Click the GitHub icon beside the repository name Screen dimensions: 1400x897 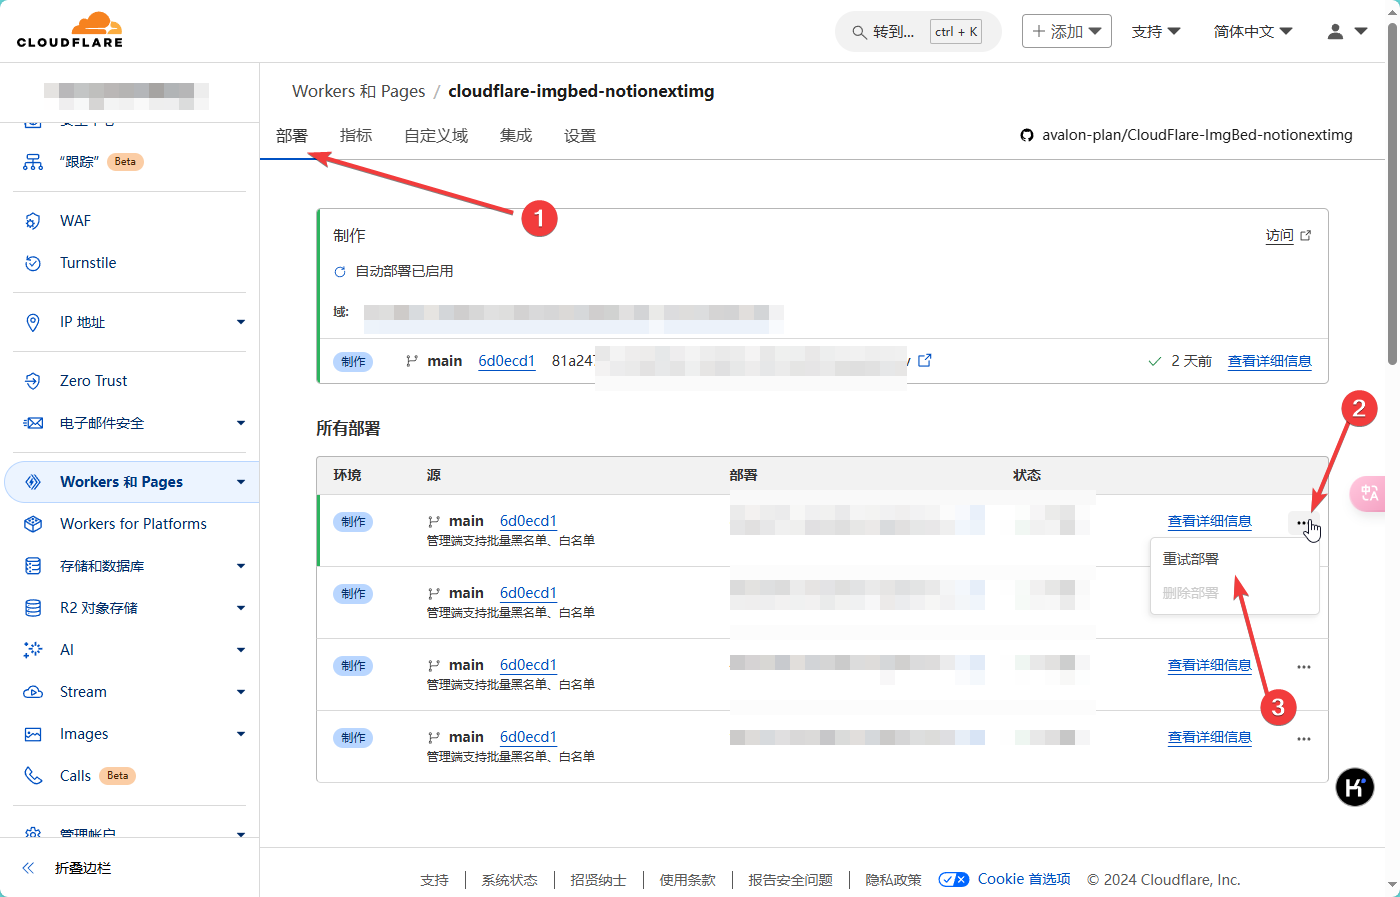click(1027, 135)
